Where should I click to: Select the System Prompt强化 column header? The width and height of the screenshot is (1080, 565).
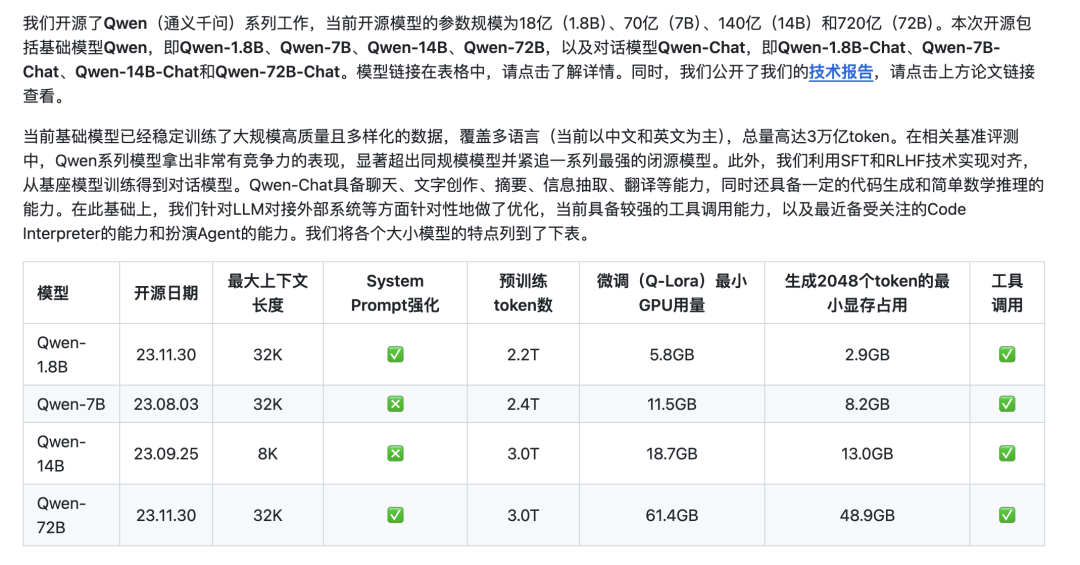[x=395, y=294]
